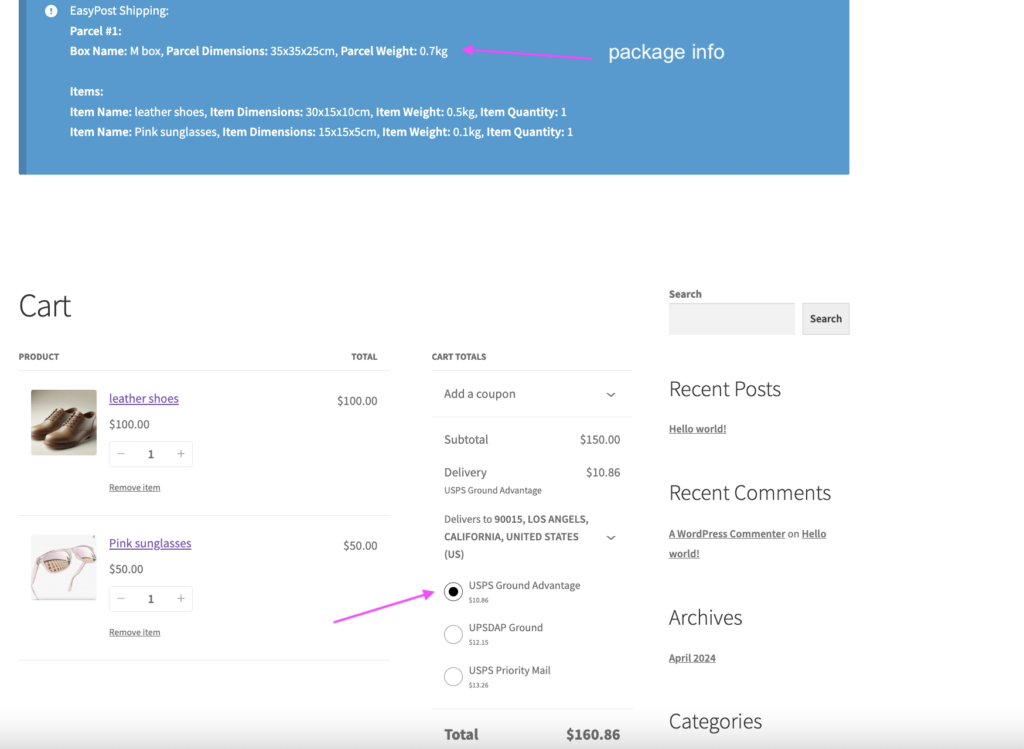1024x749 pixels.
Task: Open the Pink sunglasses product link
Action: (150, 544)
